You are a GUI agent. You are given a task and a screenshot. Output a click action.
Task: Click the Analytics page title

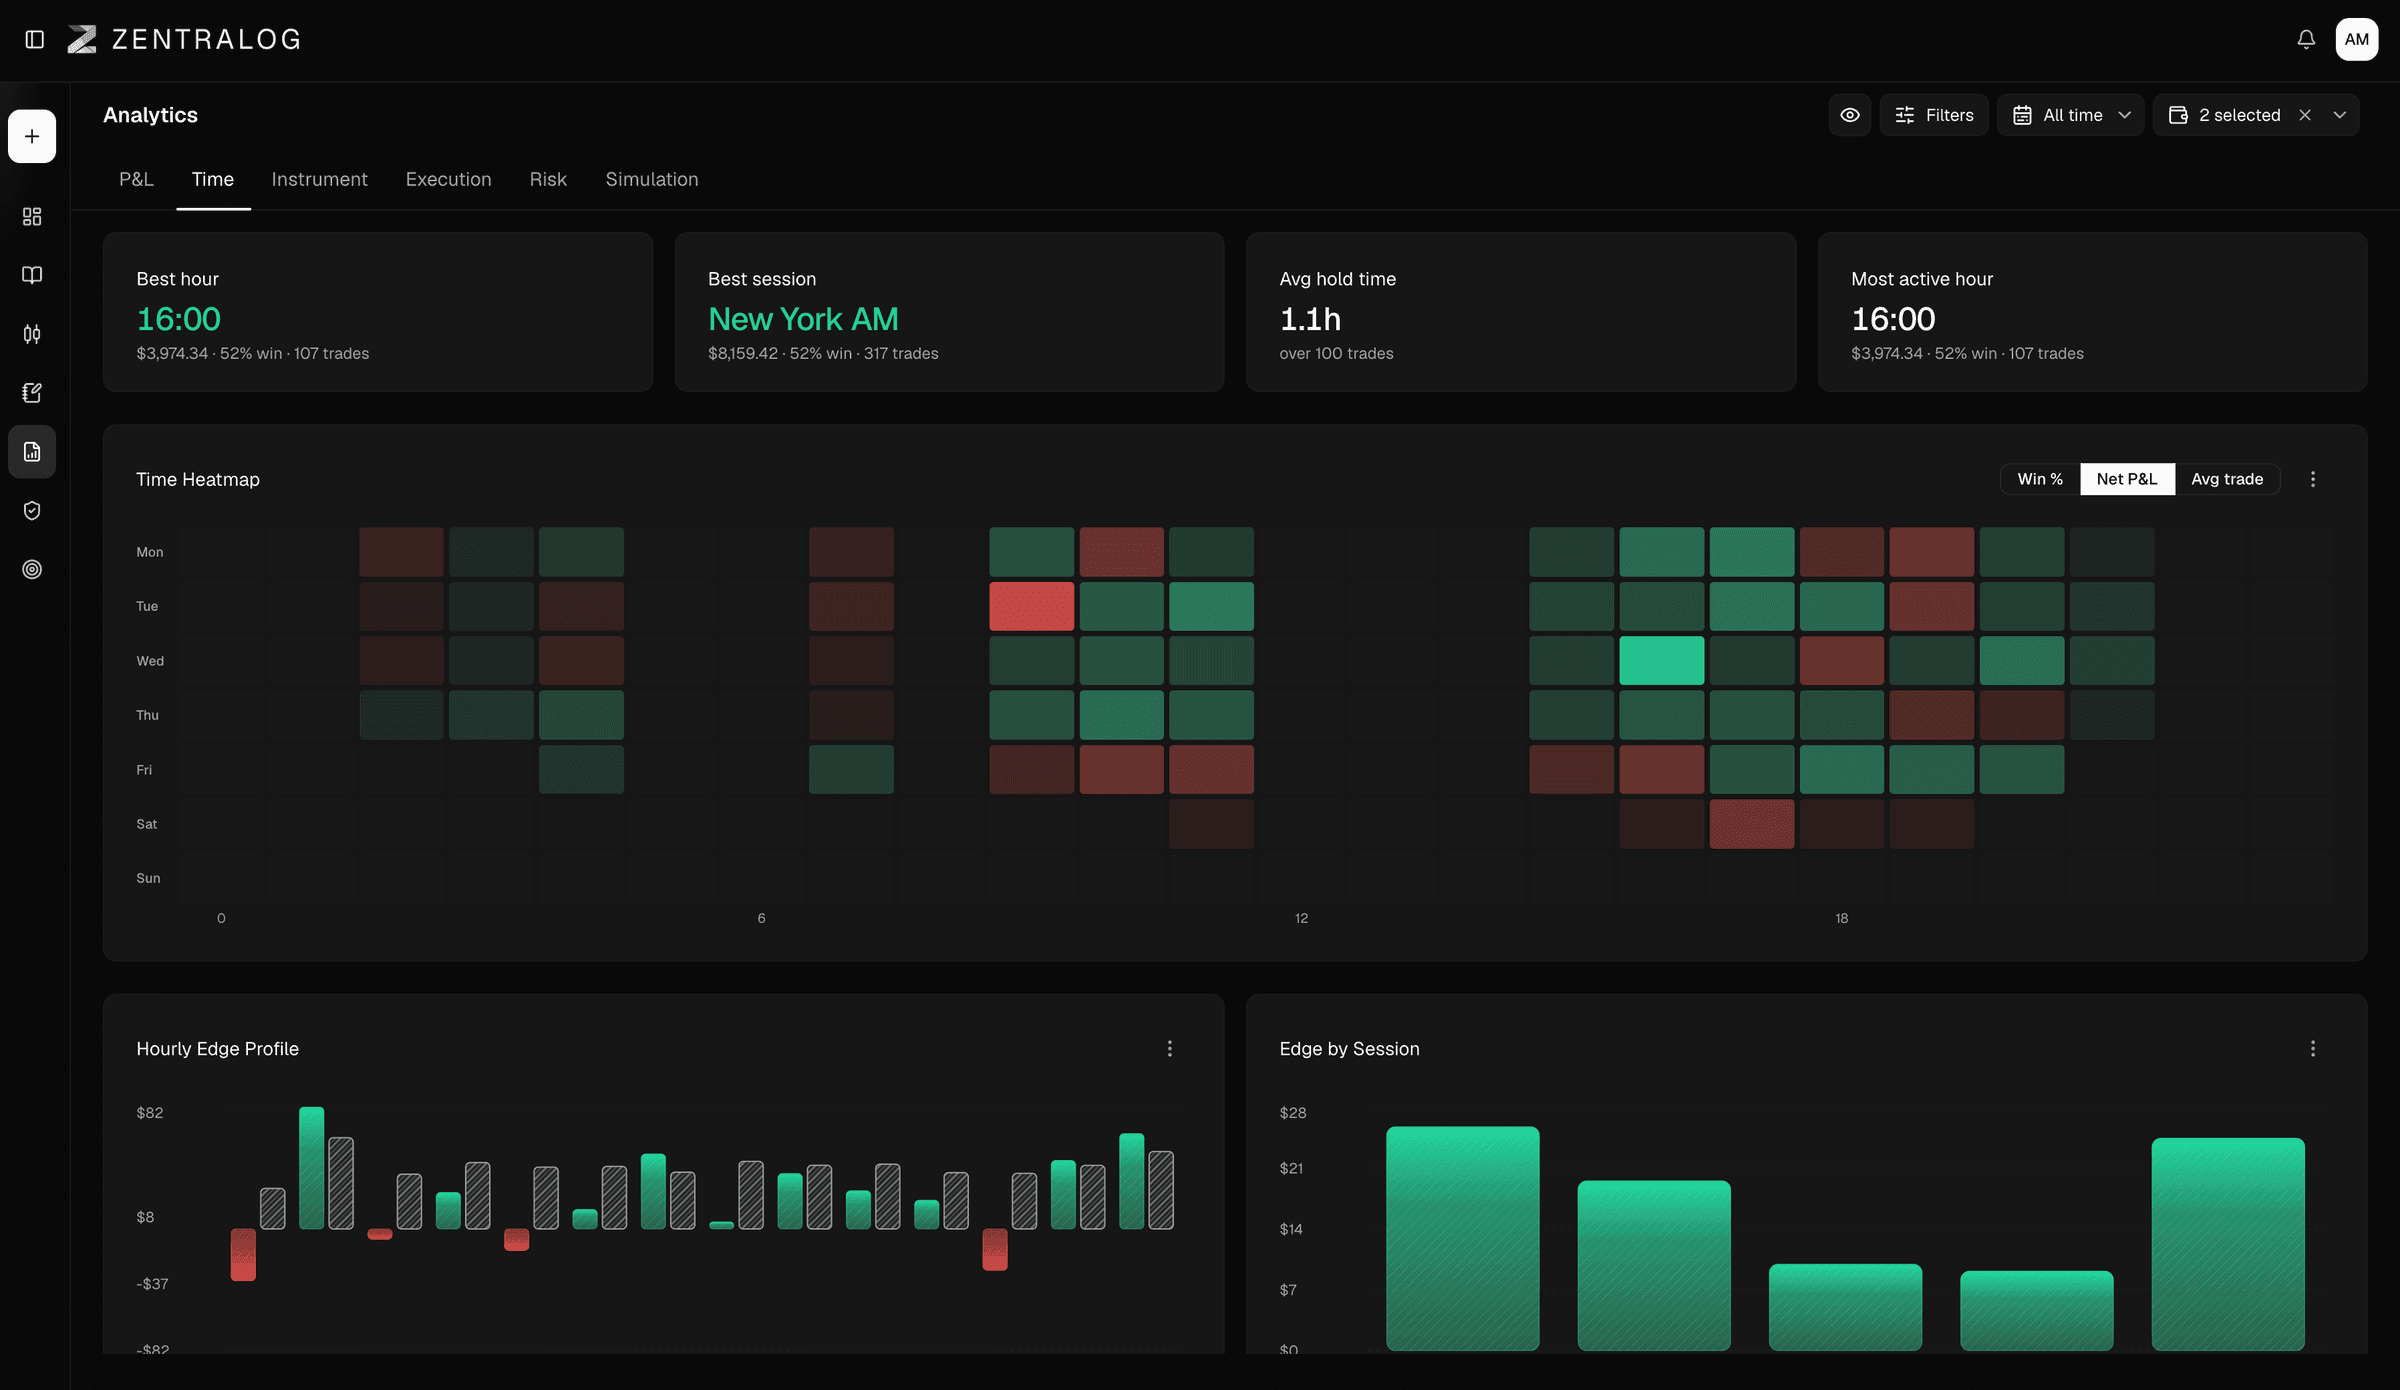pos(150,115)
